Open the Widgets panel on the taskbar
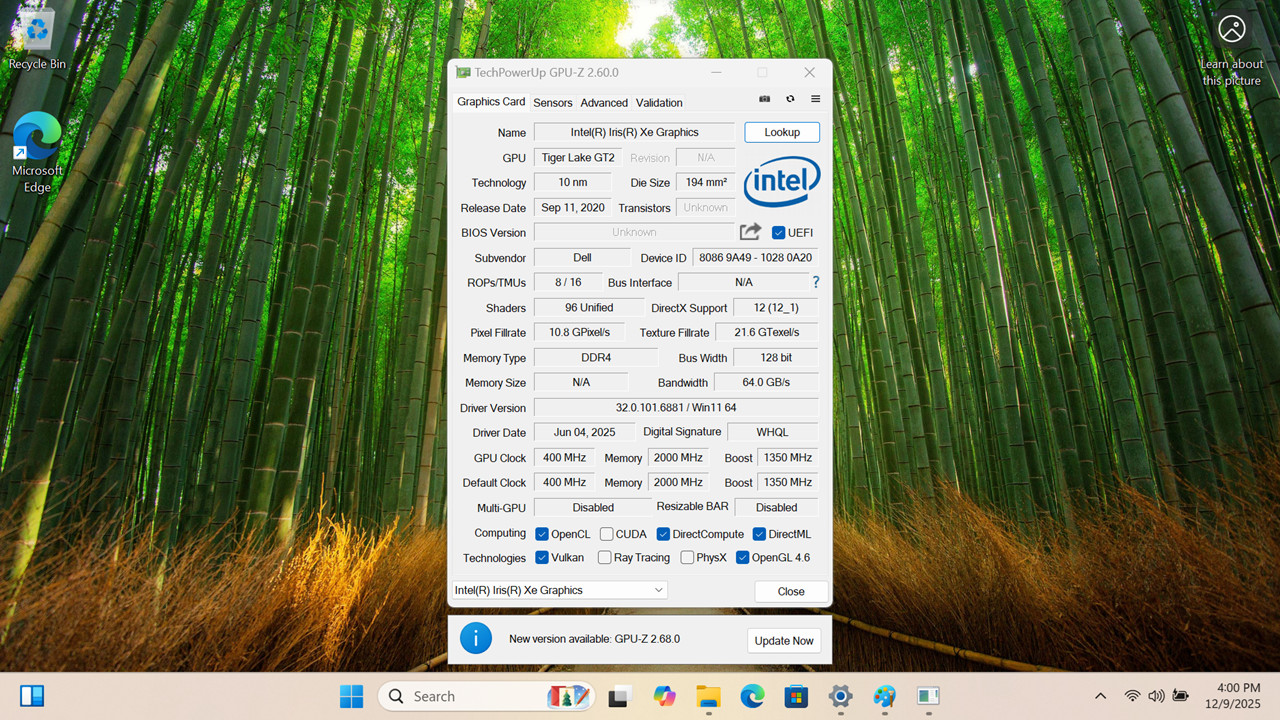The height and width of the screenshot is (720, 1280). coord(32,696)
